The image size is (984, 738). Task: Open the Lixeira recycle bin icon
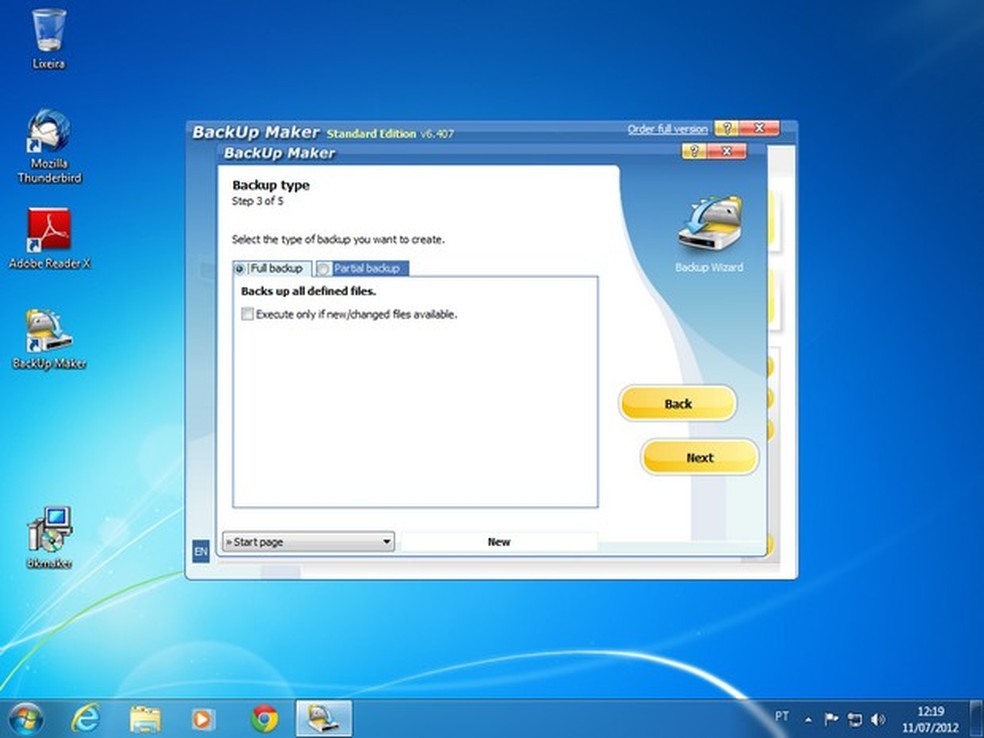48,32
